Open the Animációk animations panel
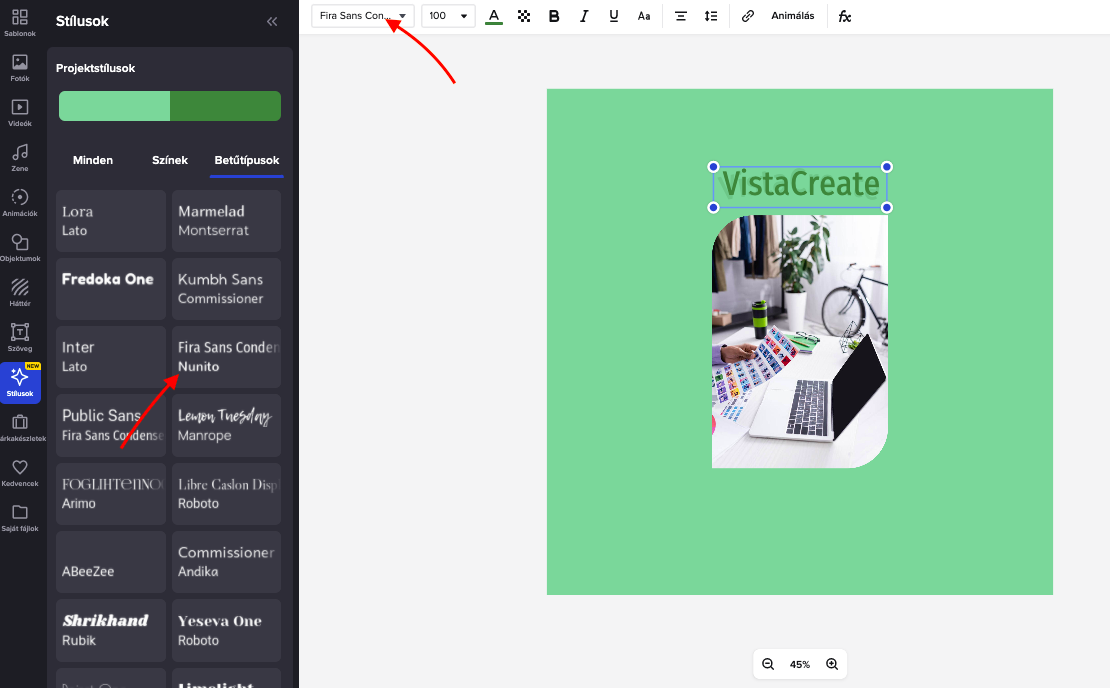 (20, 202)
